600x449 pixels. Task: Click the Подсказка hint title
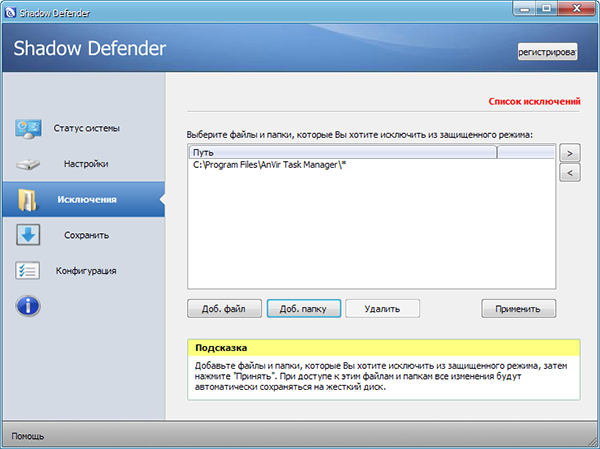click(221, 348)
